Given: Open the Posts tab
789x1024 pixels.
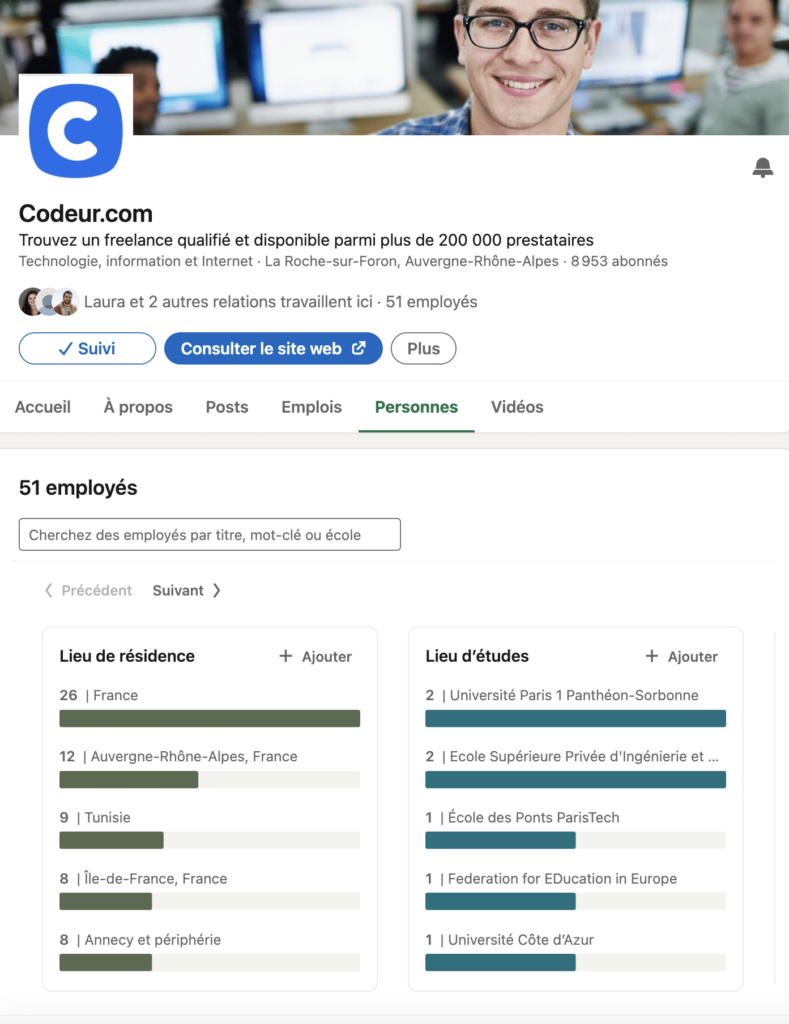Looking at the screenshot, I should coord(227,407).
